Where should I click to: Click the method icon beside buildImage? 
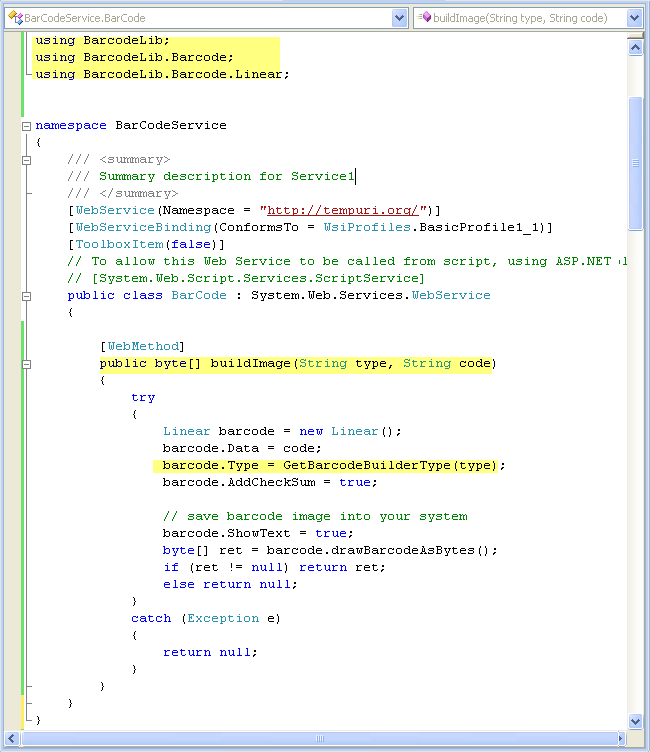(424, 18)
